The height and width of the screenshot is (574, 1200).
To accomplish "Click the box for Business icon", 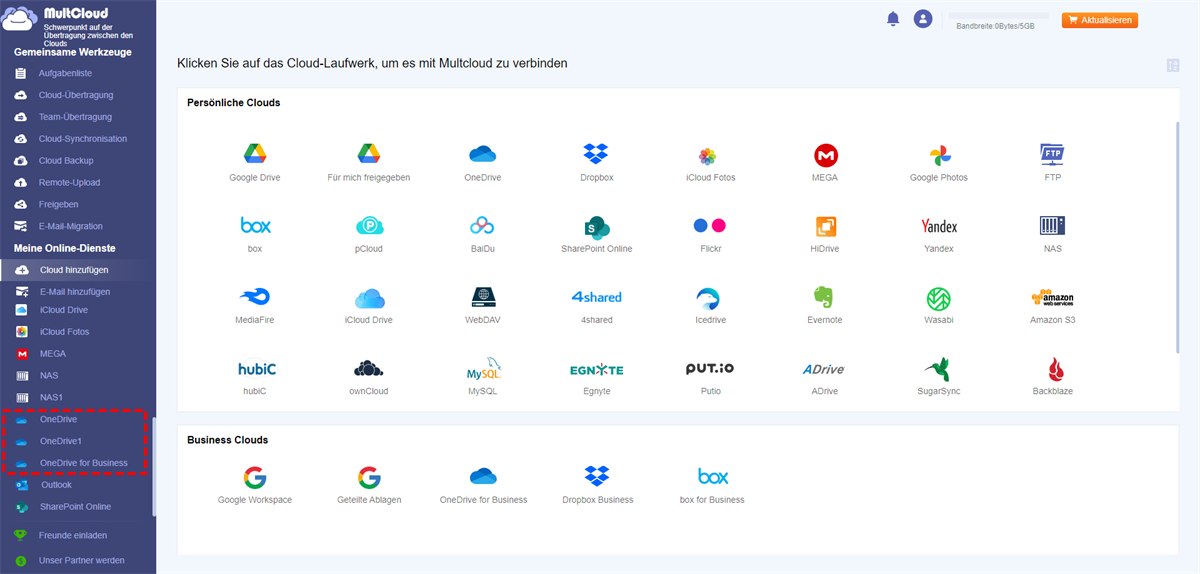I will pyautogui.click(x=712, y=476).
